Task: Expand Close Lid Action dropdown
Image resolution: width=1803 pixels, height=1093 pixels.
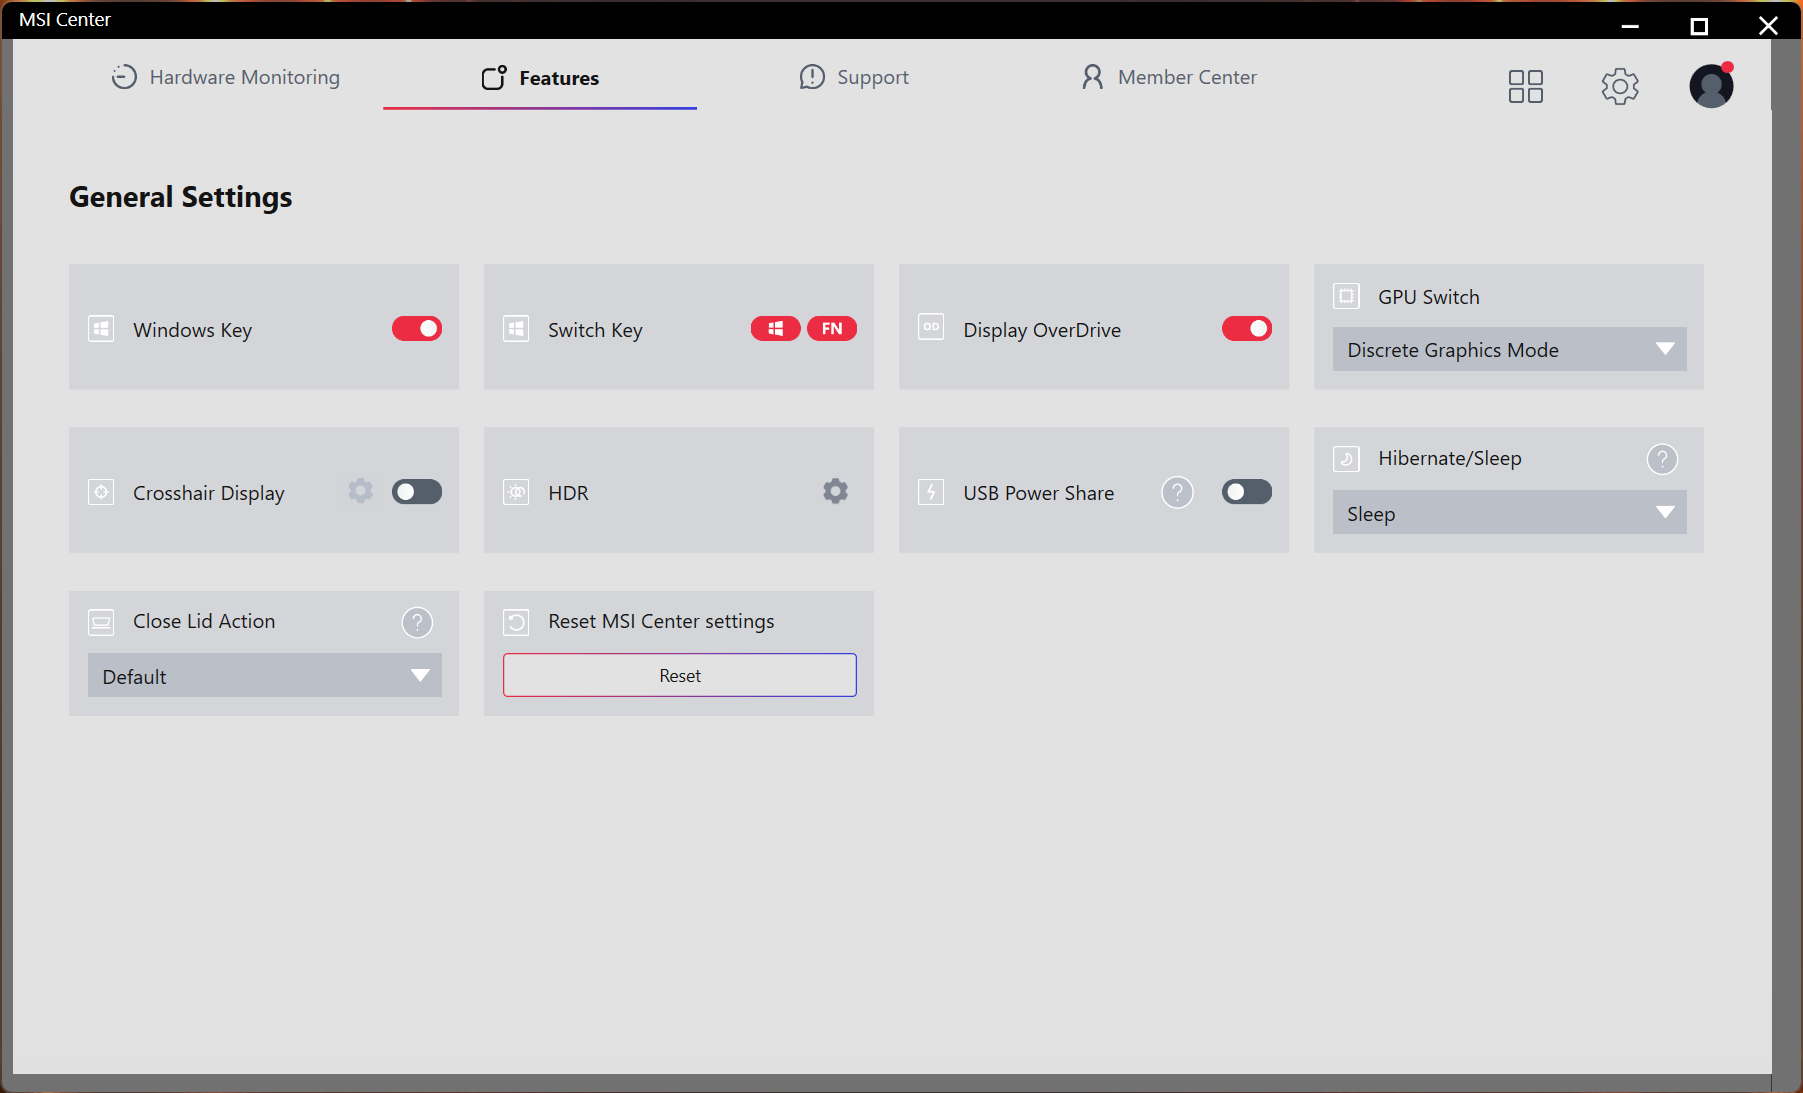Action: [x=264, y=676]
